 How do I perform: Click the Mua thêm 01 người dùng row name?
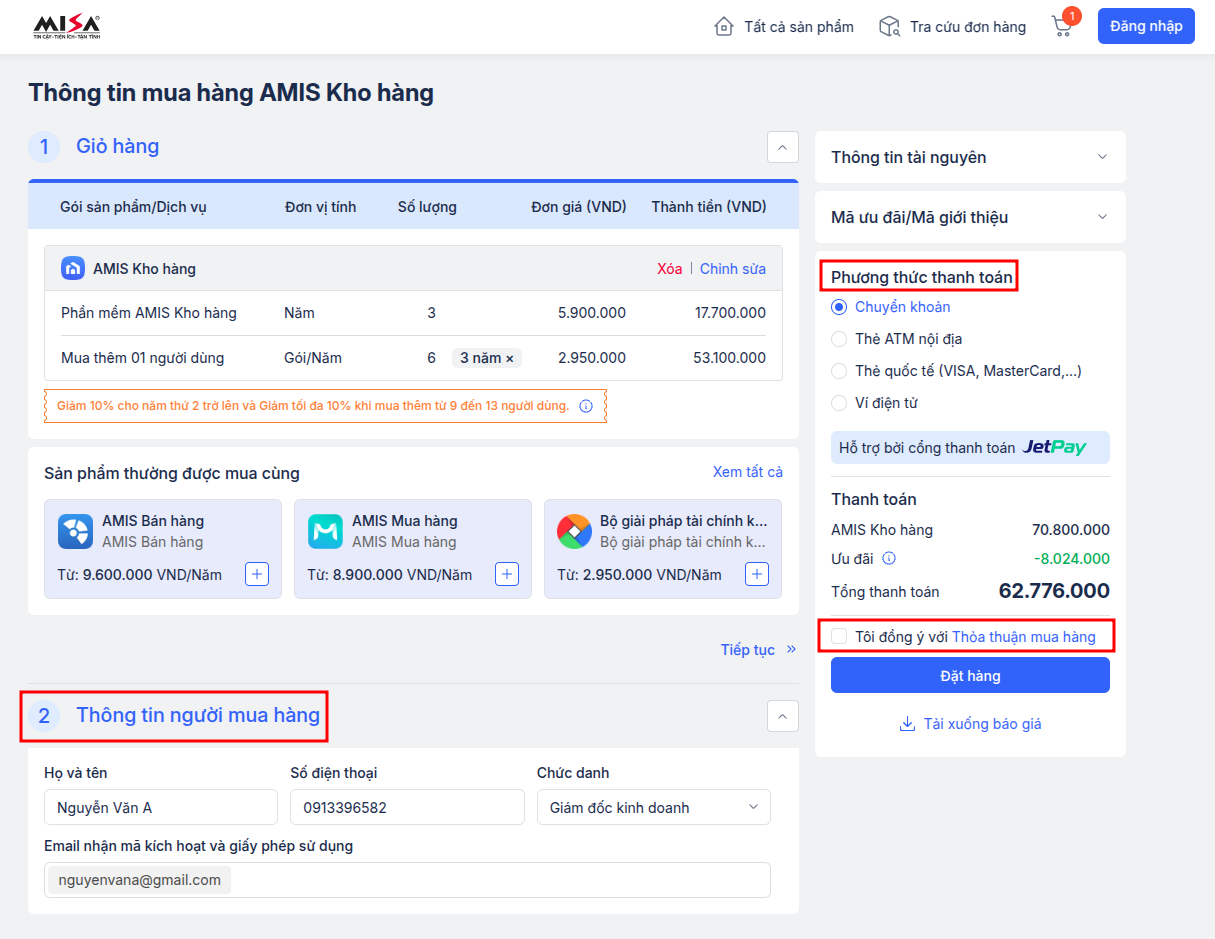click(143, 358)
